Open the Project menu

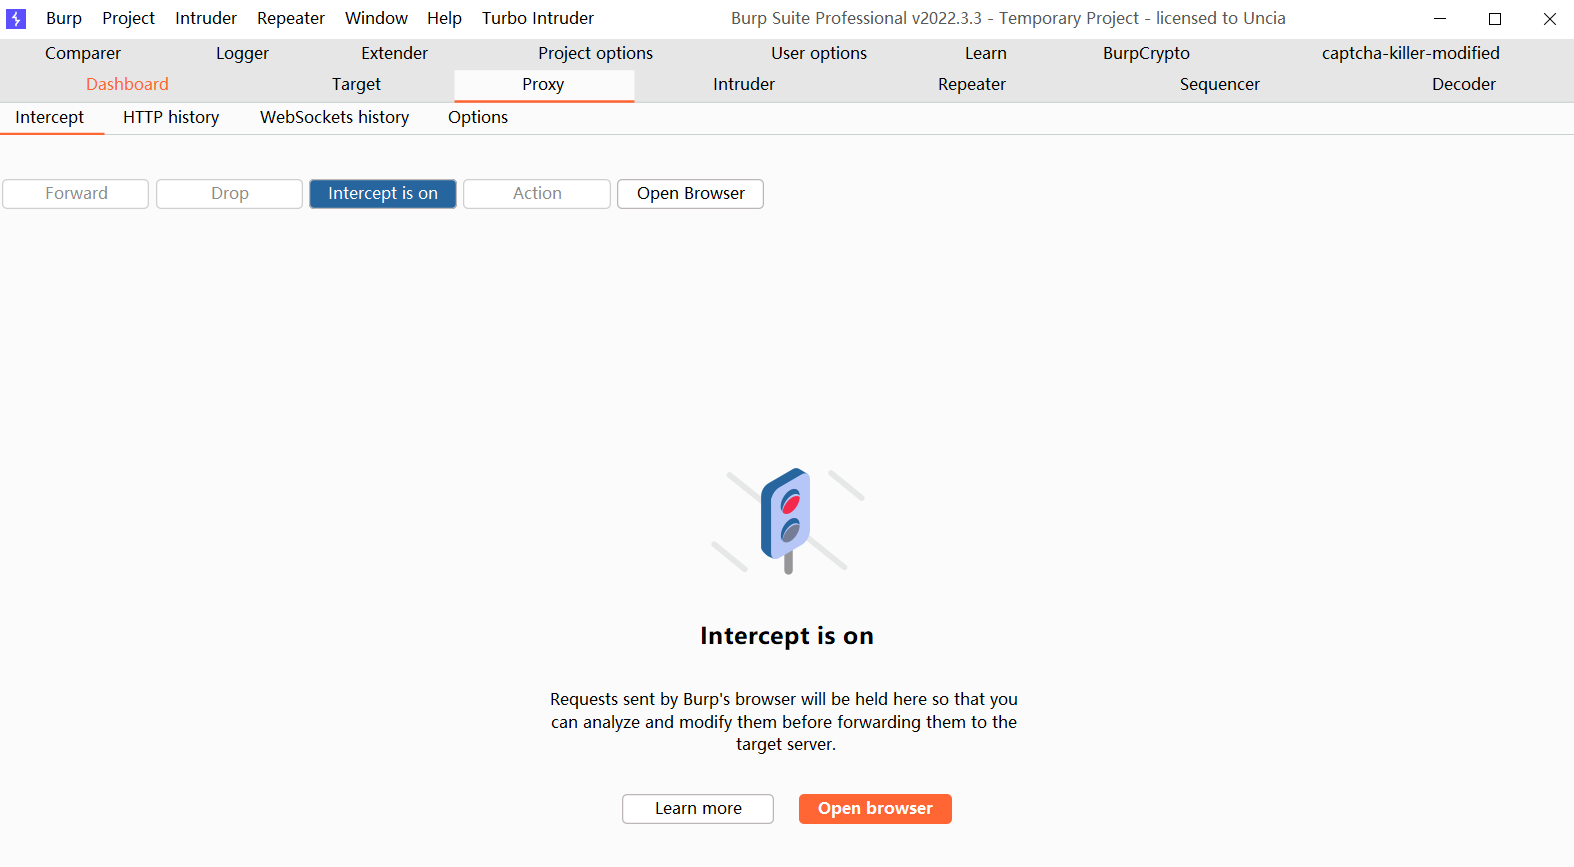point(128,18)
